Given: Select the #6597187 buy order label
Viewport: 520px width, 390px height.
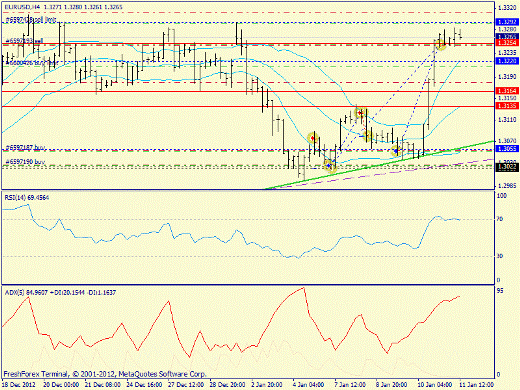Looking at the screenshot, I should (x=26, y=147).
